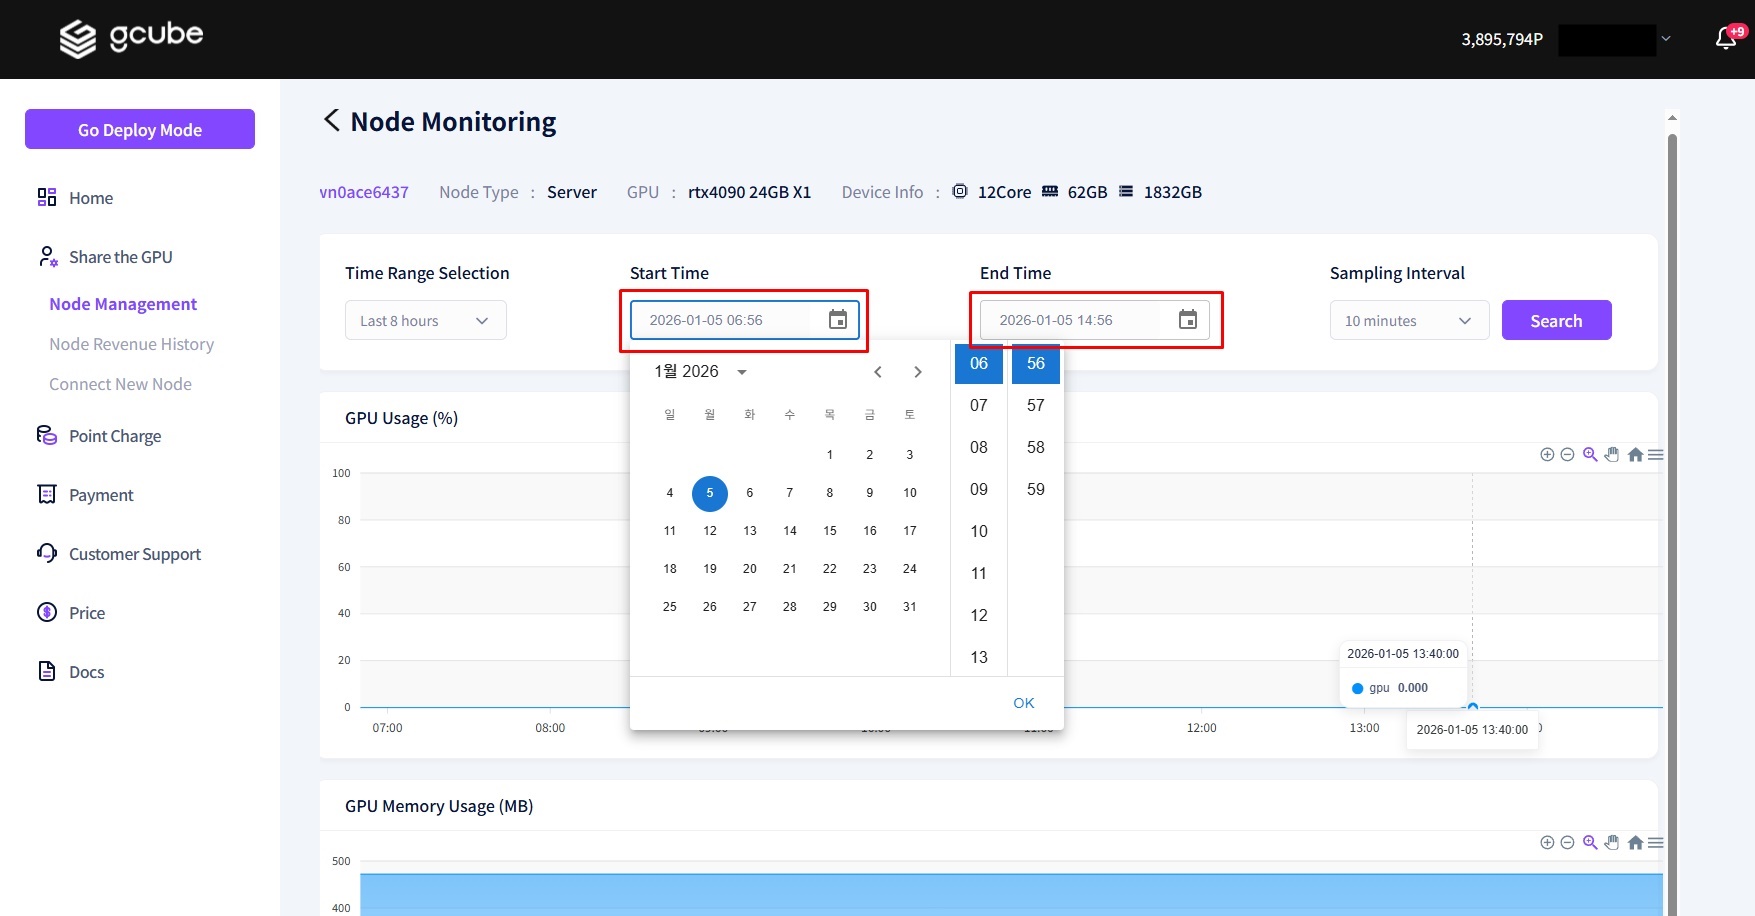
Task: Pick day 15 in the calendar
Action: click(830, 531)
